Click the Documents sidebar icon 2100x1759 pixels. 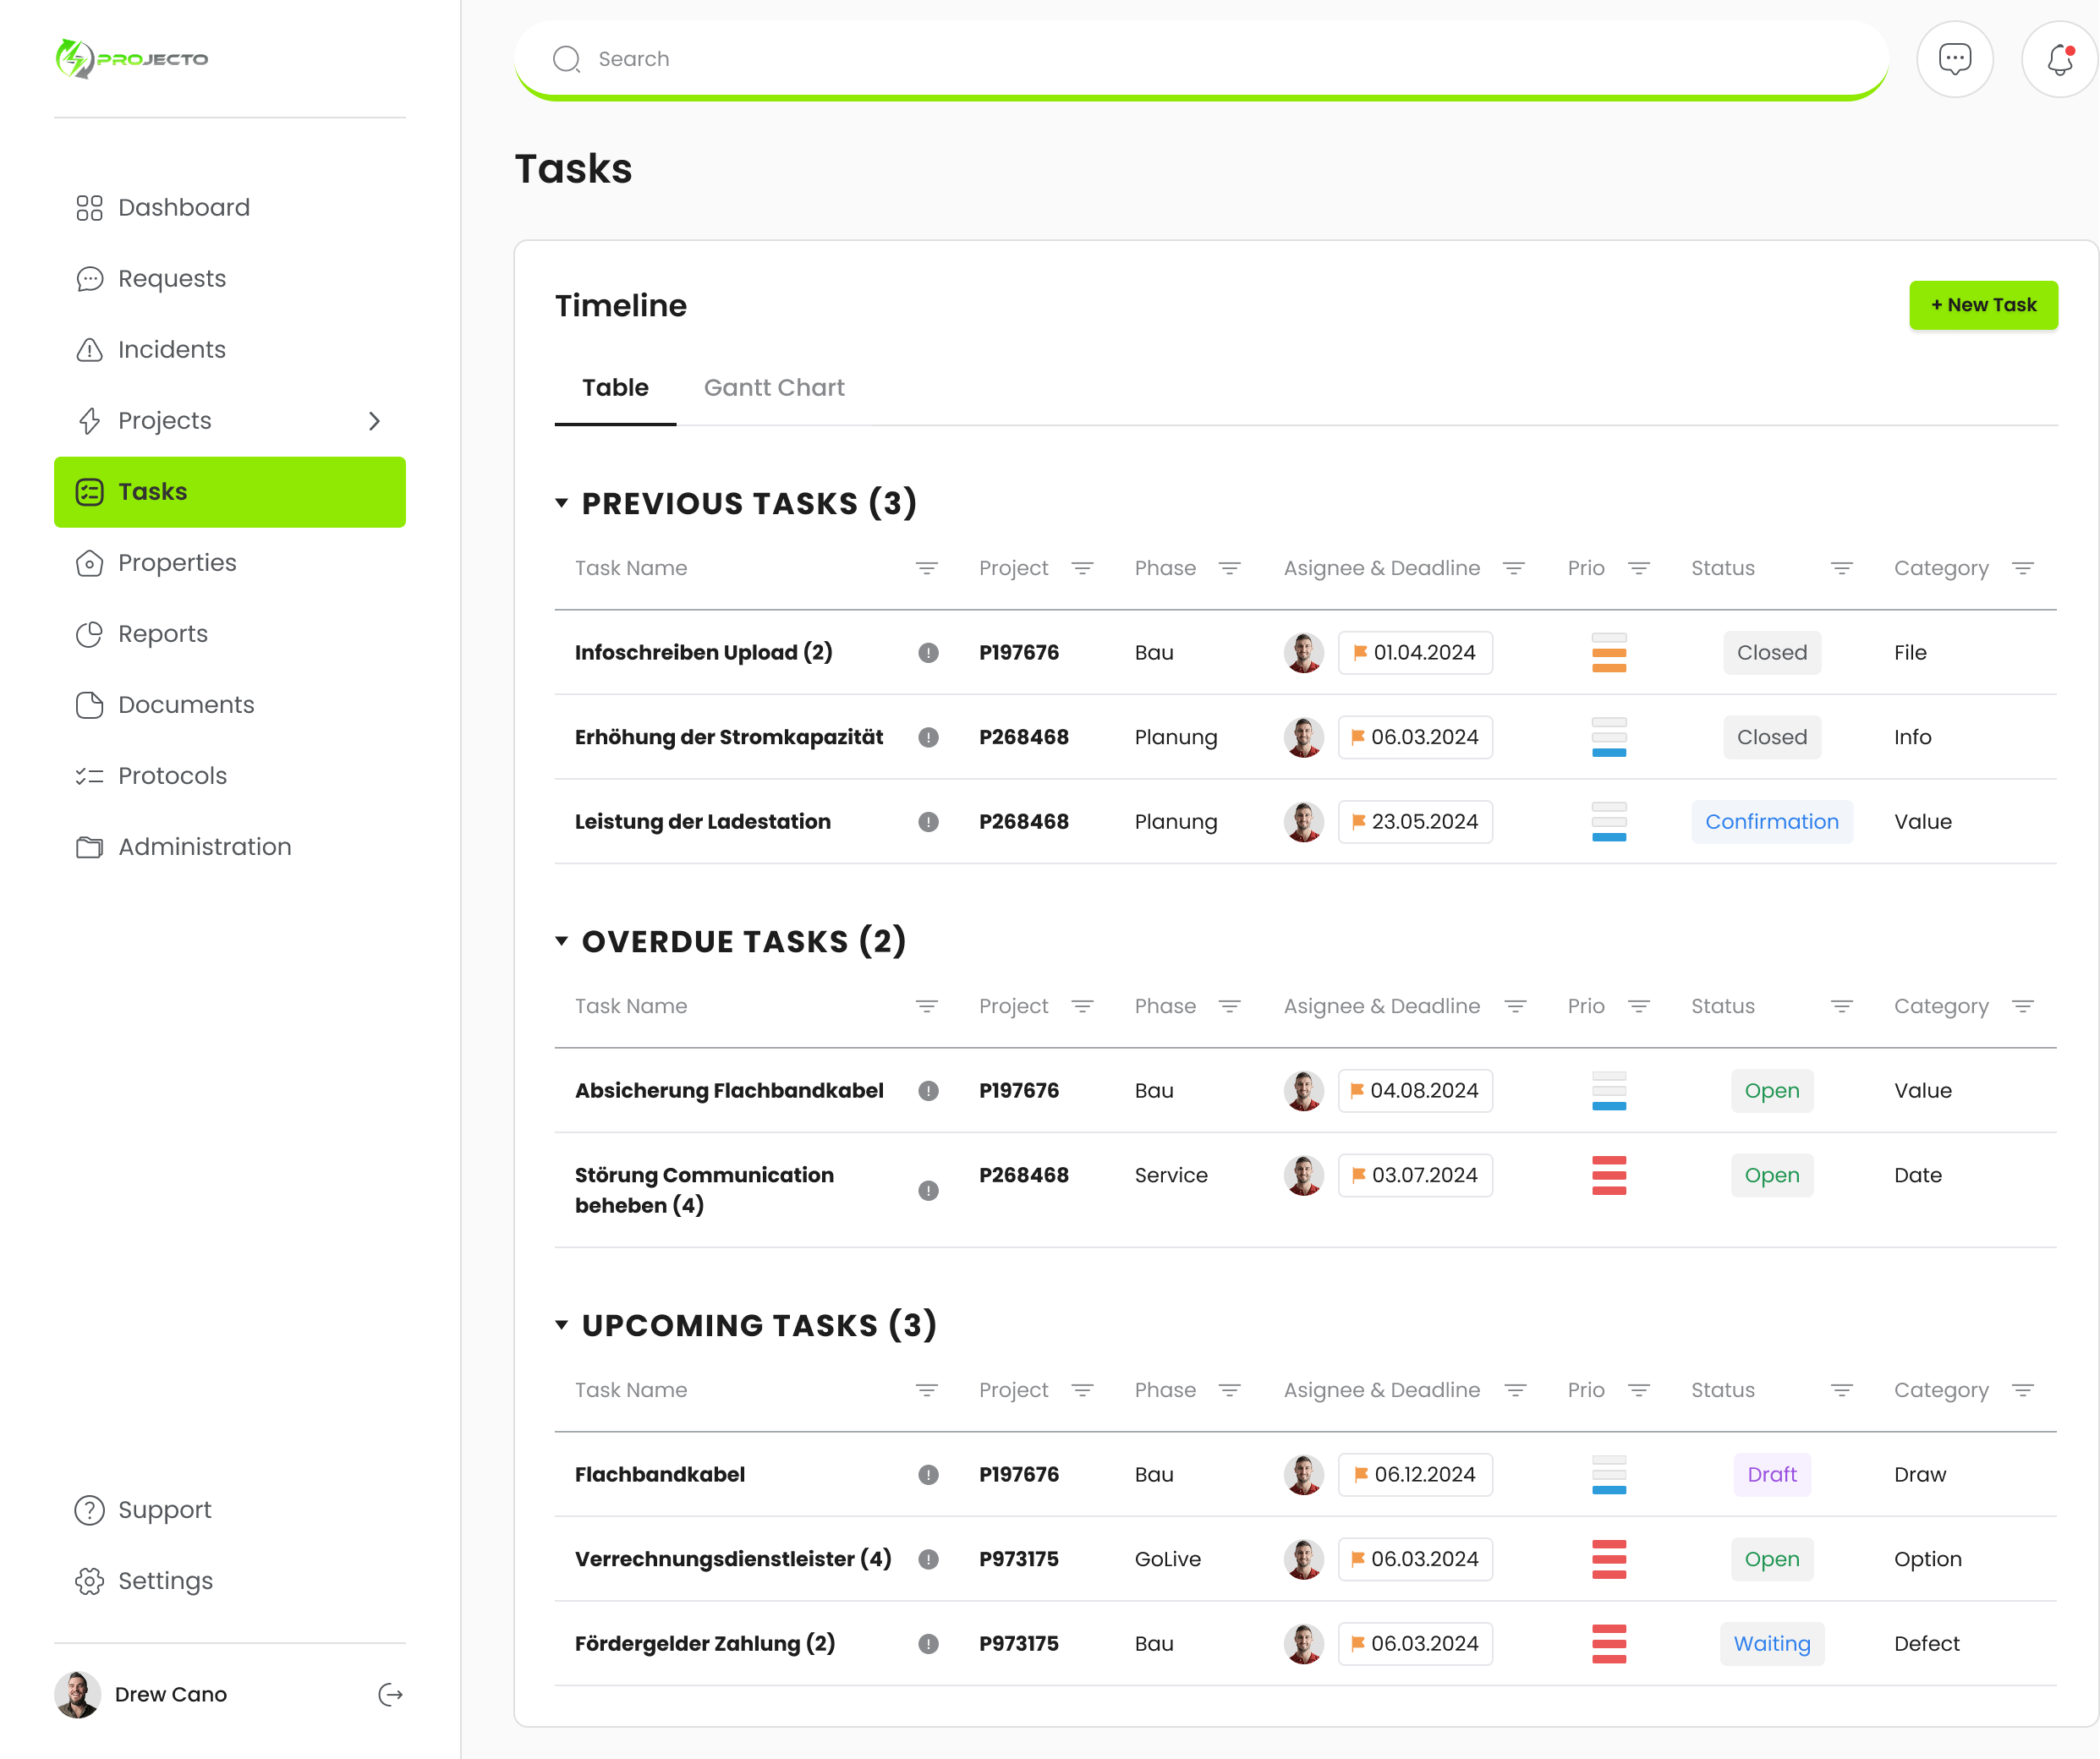click(x=90, y=704)
